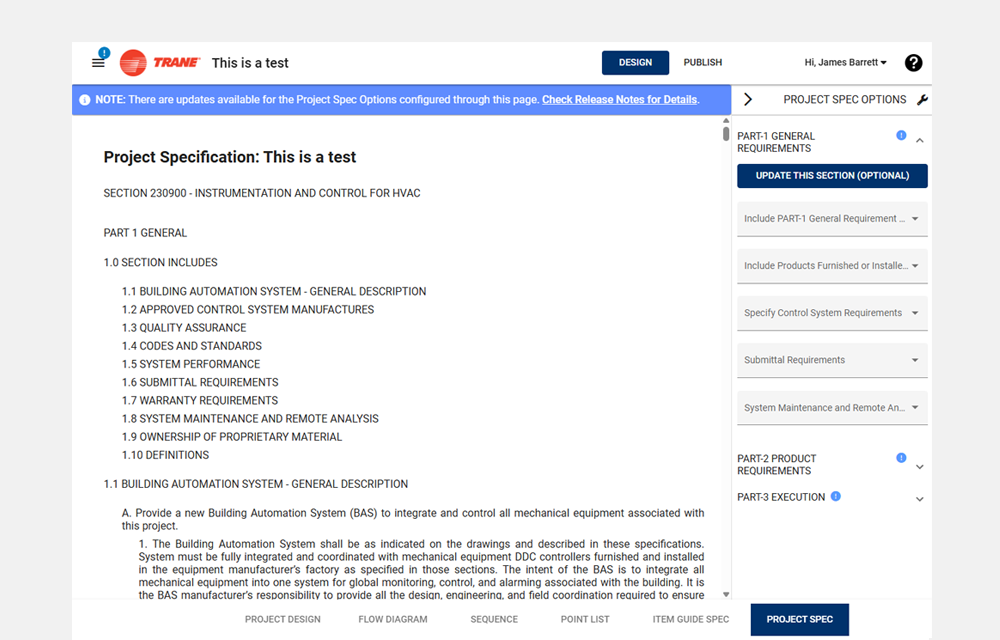Image resolution: width=1000 pixels, height=640 pixels.
Task: Open the FLOW DIAGRAM tab
Action: (393, 619)
